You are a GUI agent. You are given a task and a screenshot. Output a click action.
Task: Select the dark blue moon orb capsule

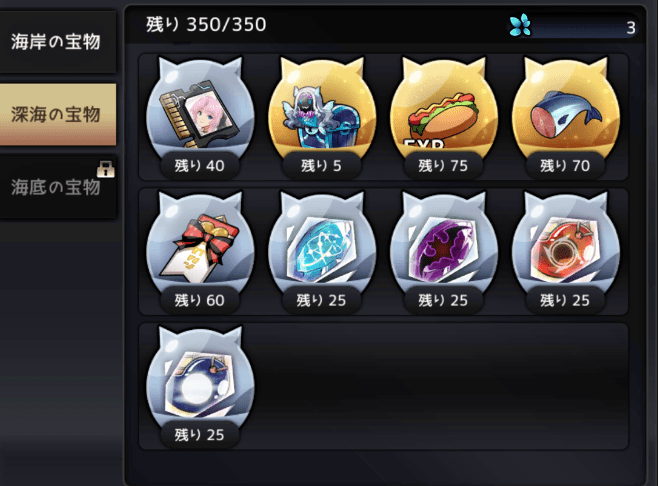[200, 381]
